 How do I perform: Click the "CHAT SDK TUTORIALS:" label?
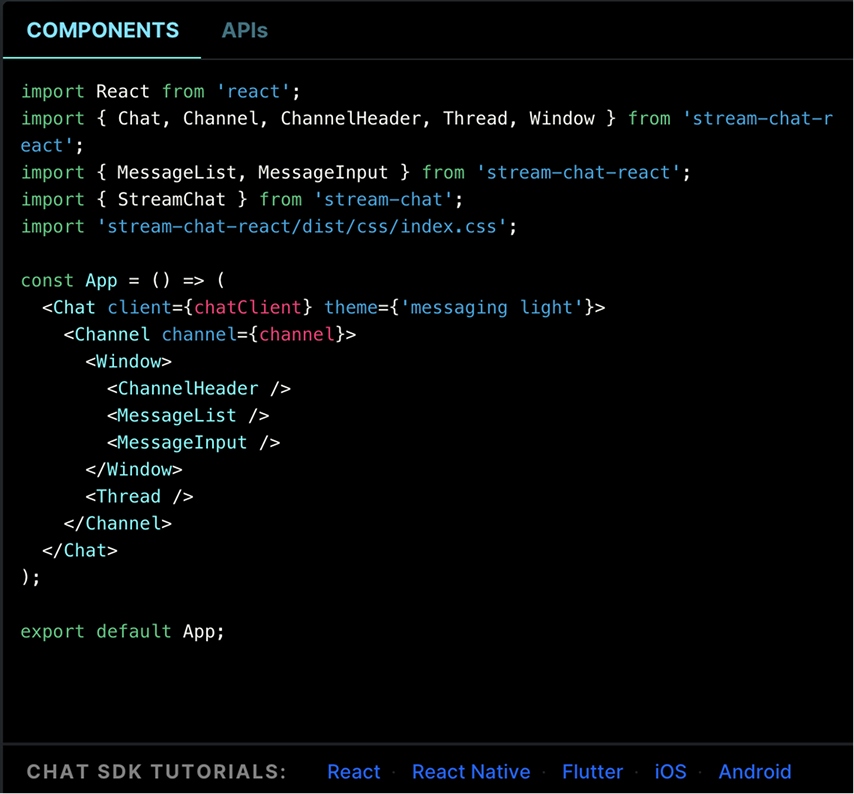tap(156, 772)
